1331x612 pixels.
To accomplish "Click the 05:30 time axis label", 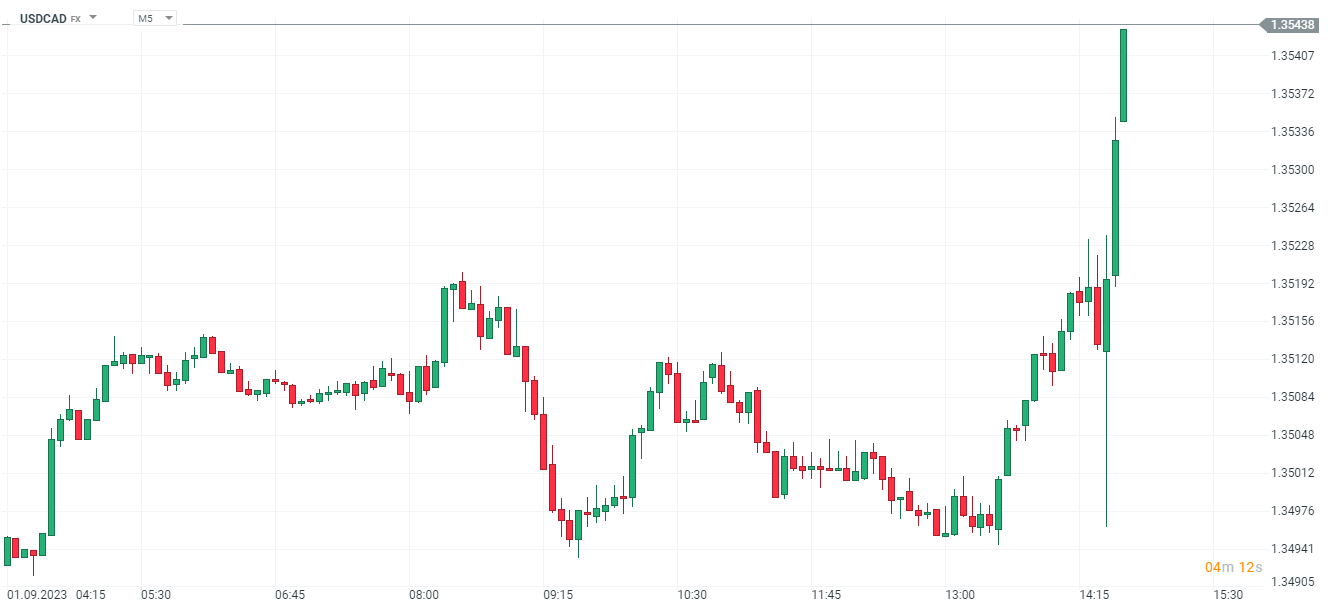I will click(x=156, y=595).
